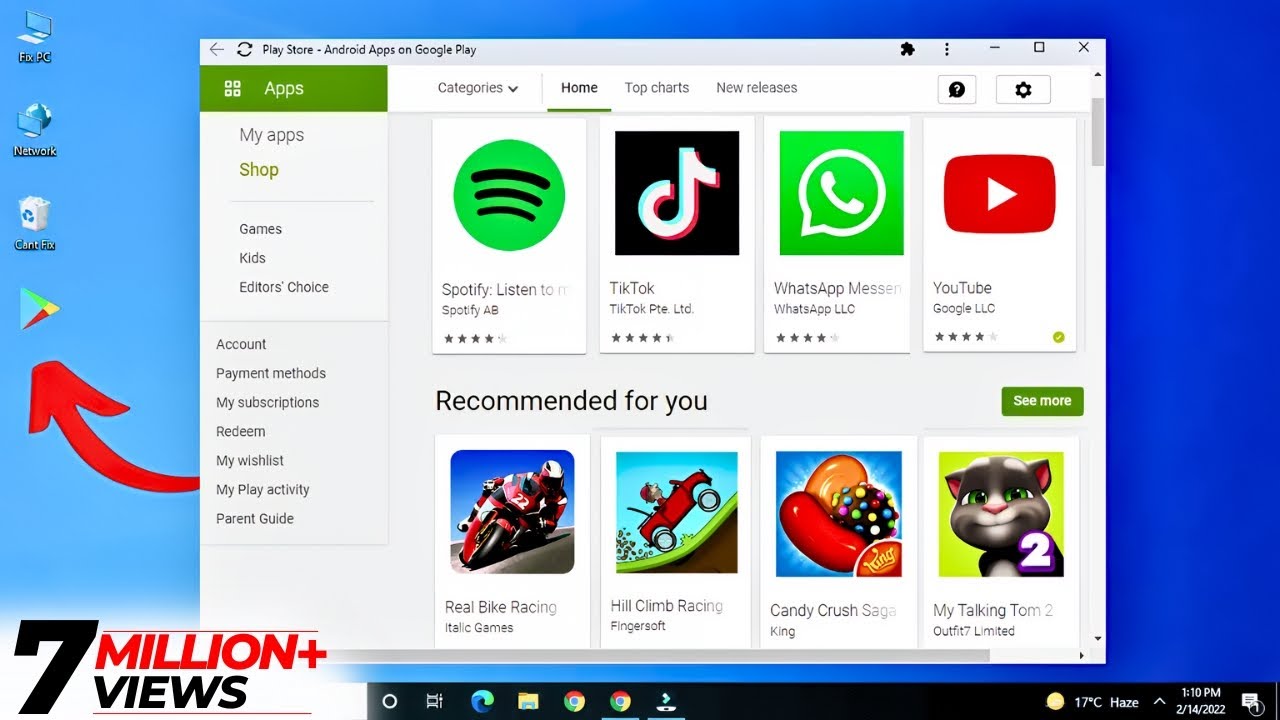1280x720 pixels.
Task: Click the scroll up arrow
Action: click(x=1098, y=75)
